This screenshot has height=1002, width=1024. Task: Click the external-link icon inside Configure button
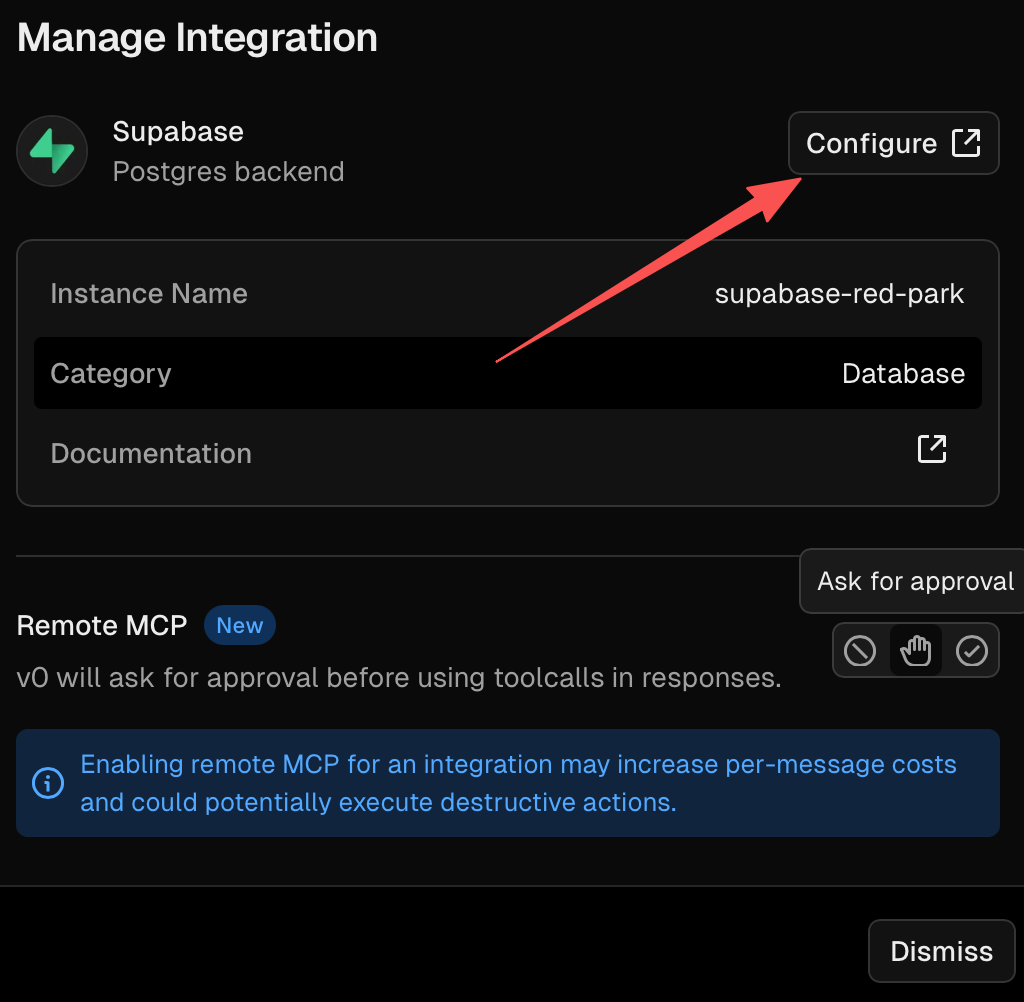966,143
